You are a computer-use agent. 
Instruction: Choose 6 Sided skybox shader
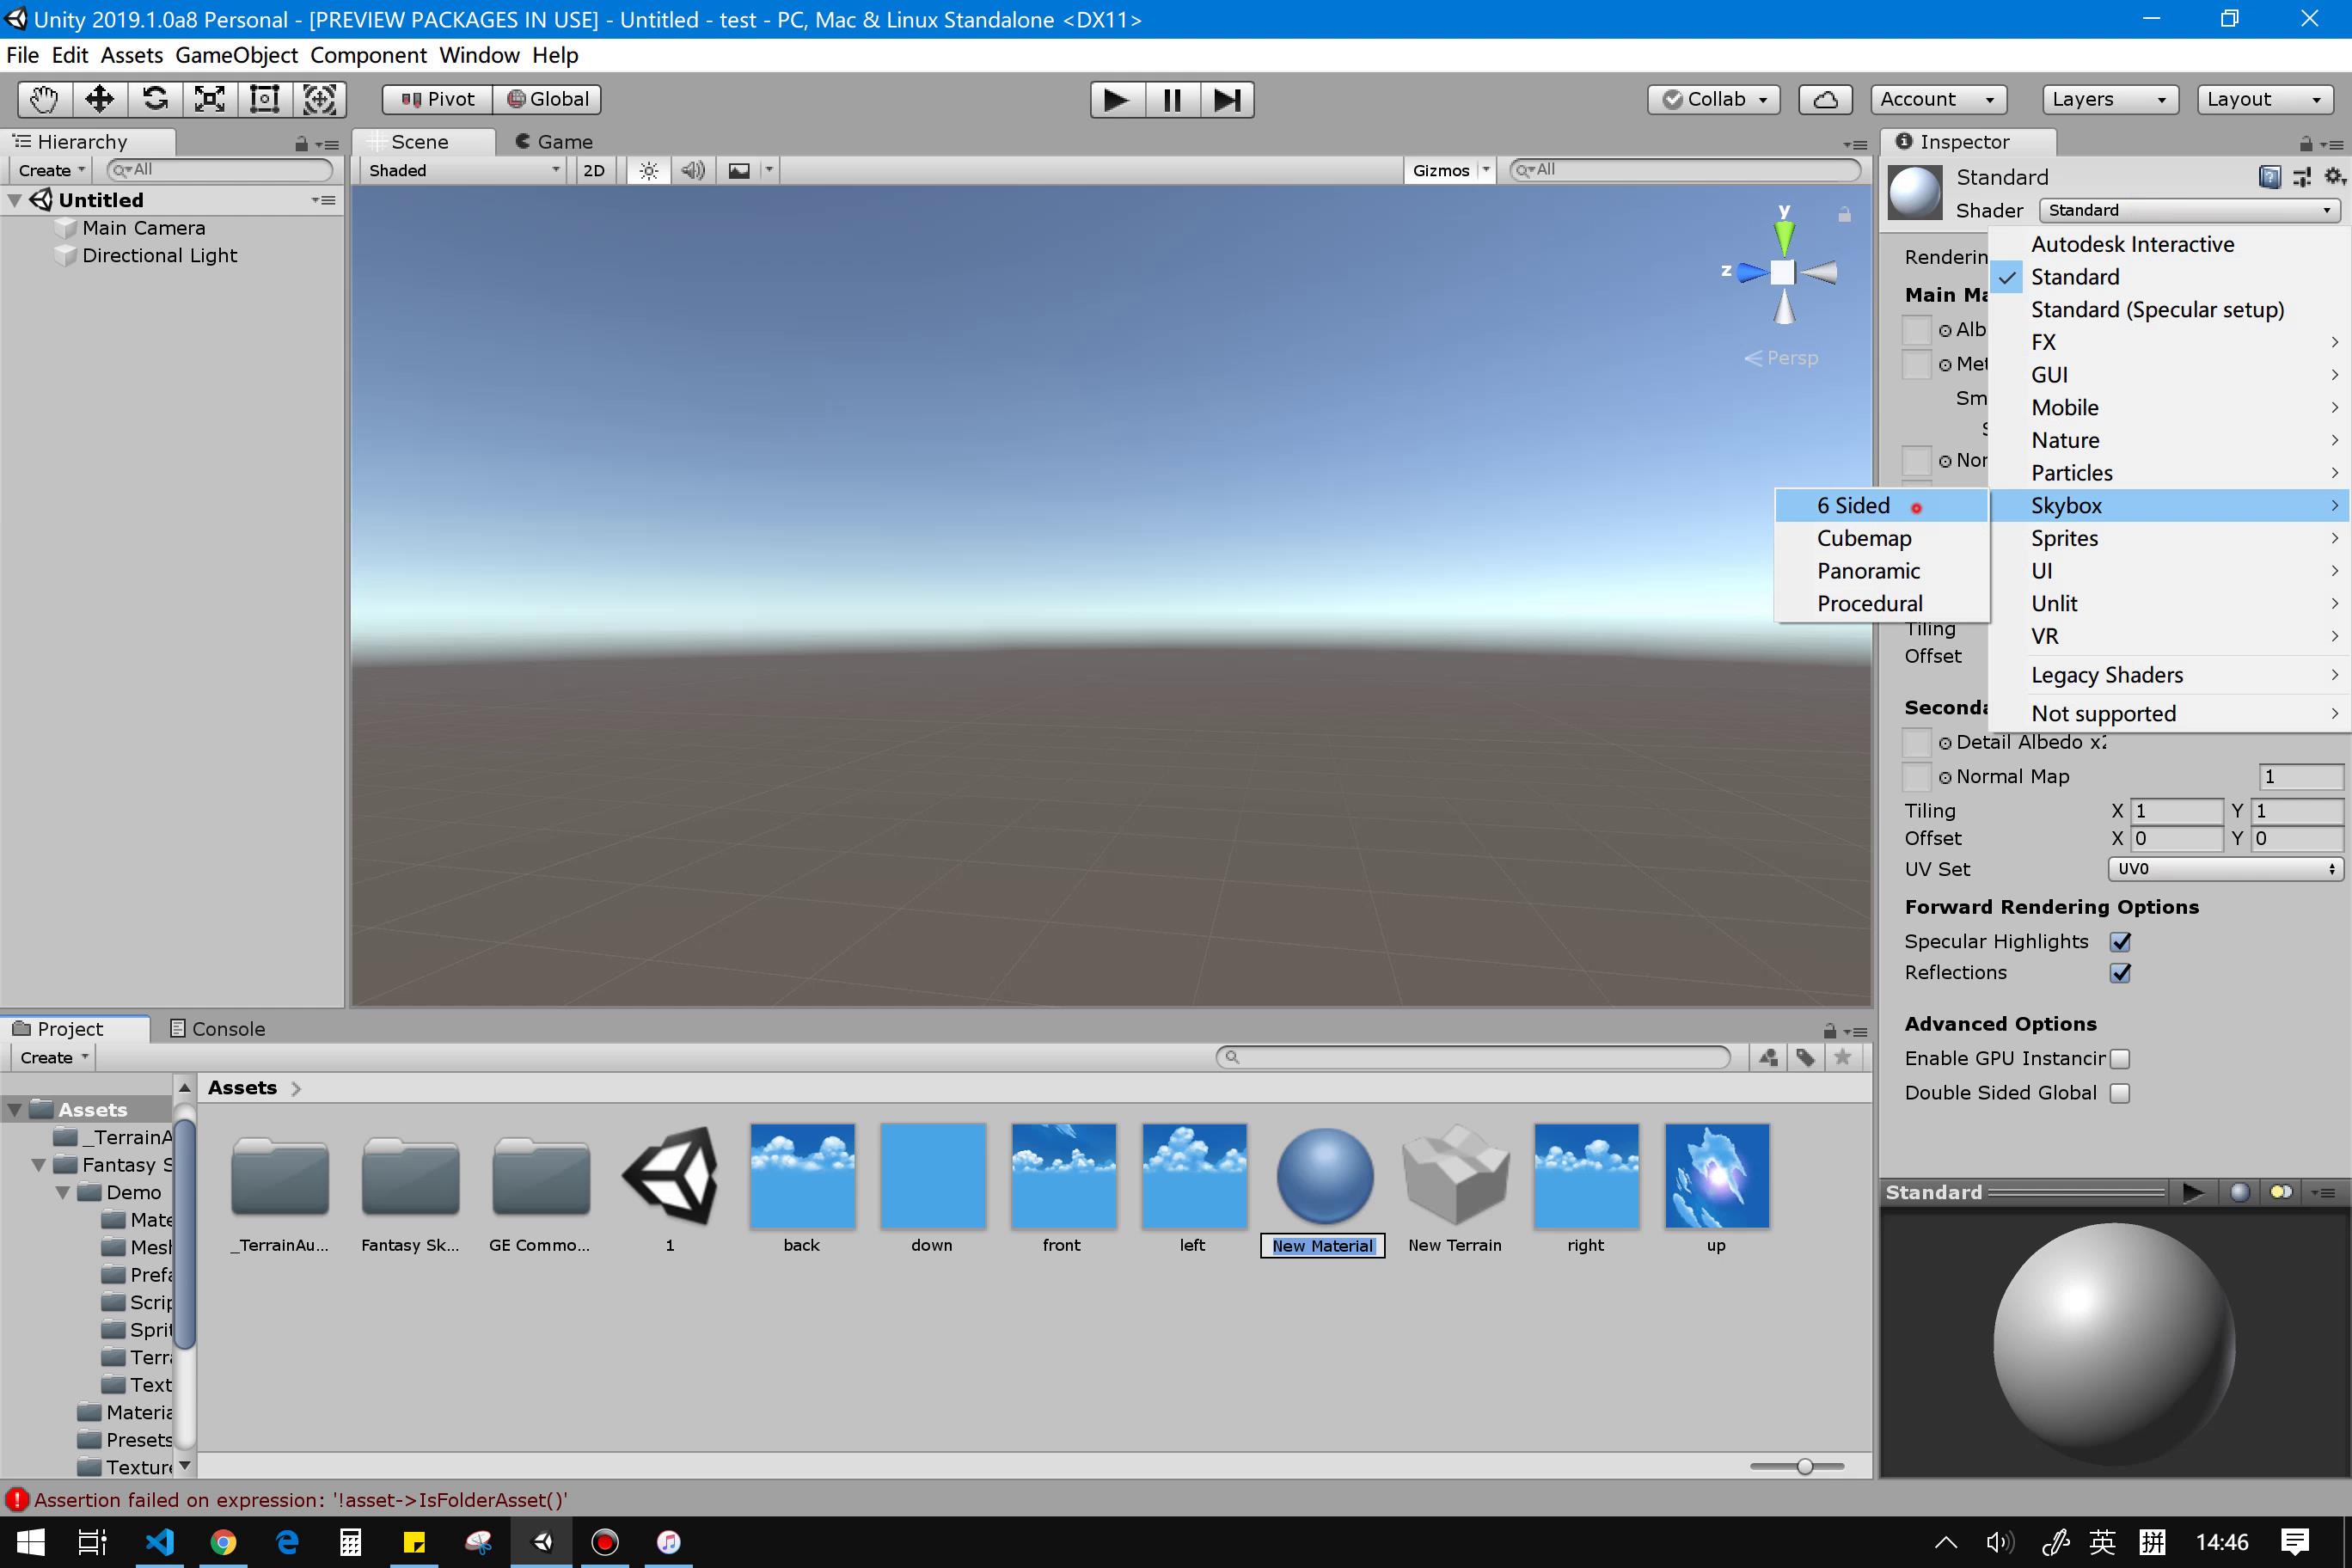tap(1881, 506)
